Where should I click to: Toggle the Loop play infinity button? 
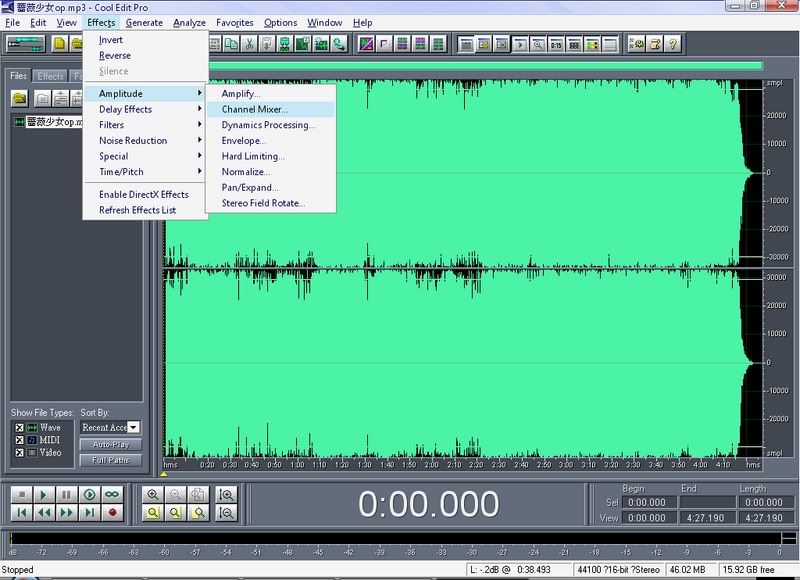tap(112, 494)
